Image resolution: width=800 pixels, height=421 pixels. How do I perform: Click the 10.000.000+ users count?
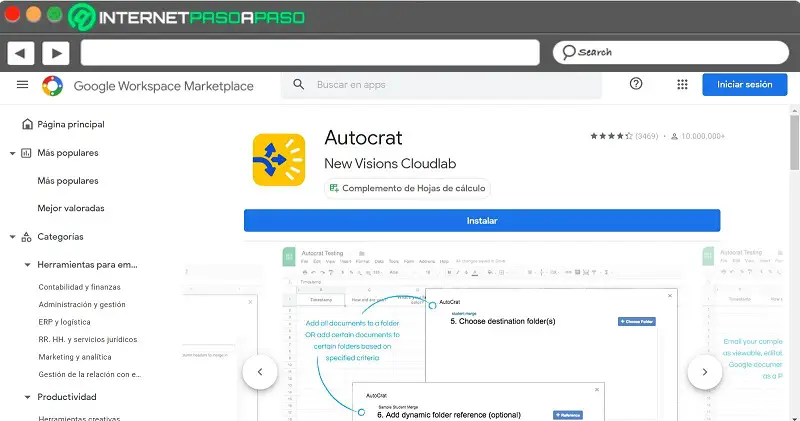[x=703, y=136]
